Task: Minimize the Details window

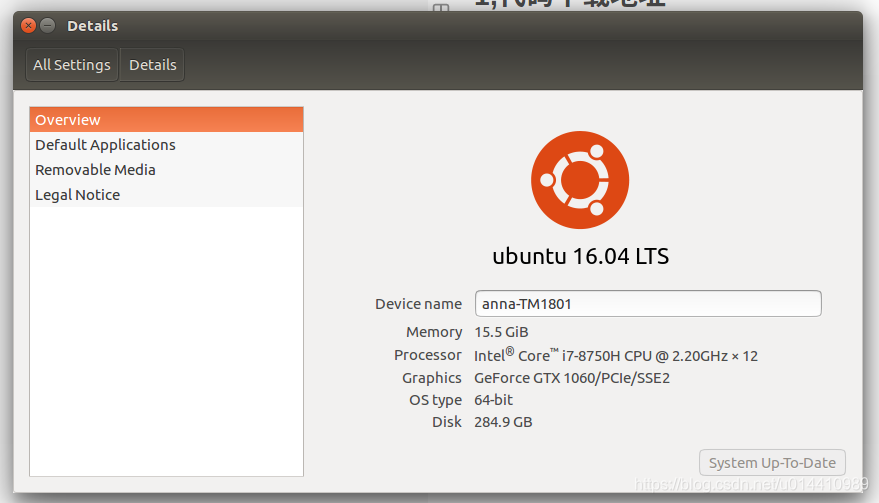Action: point(48,26)
